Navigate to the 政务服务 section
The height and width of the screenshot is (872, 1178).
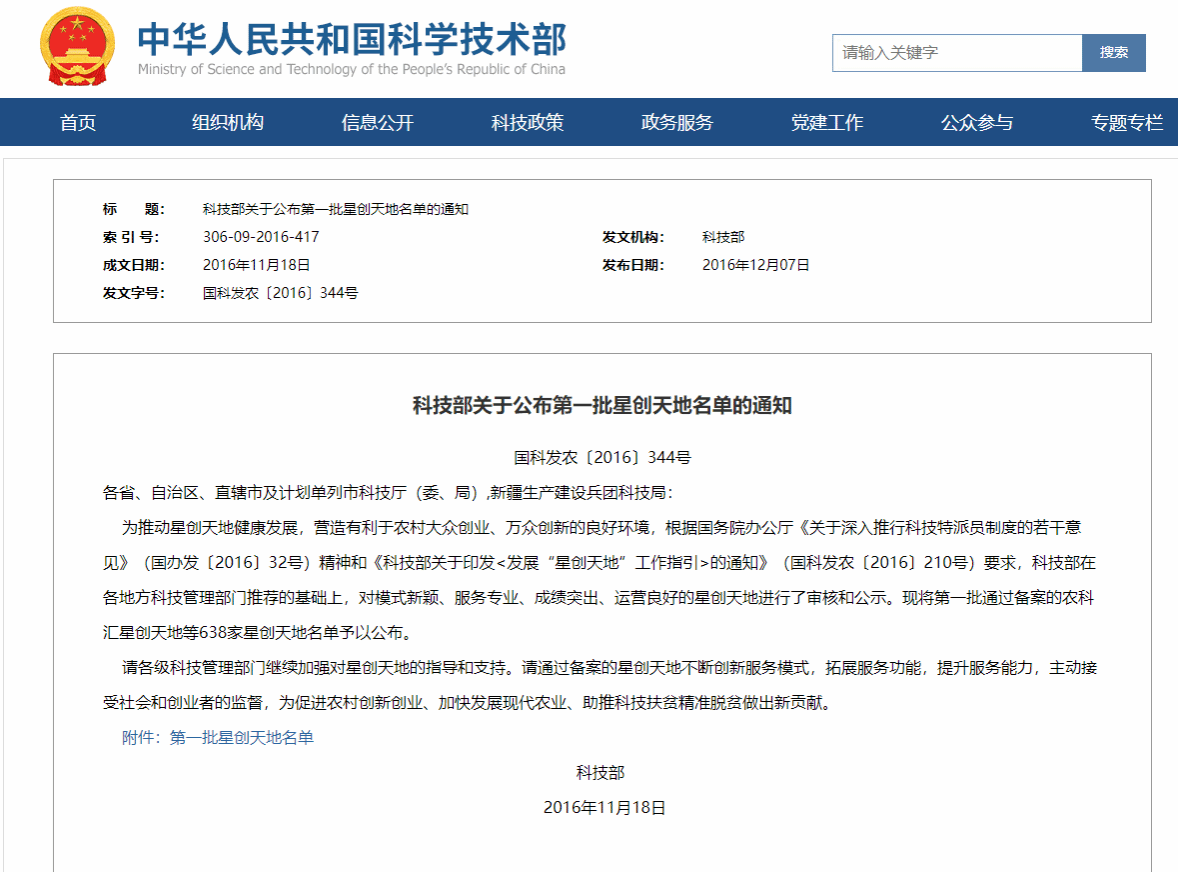coord(677,123)
